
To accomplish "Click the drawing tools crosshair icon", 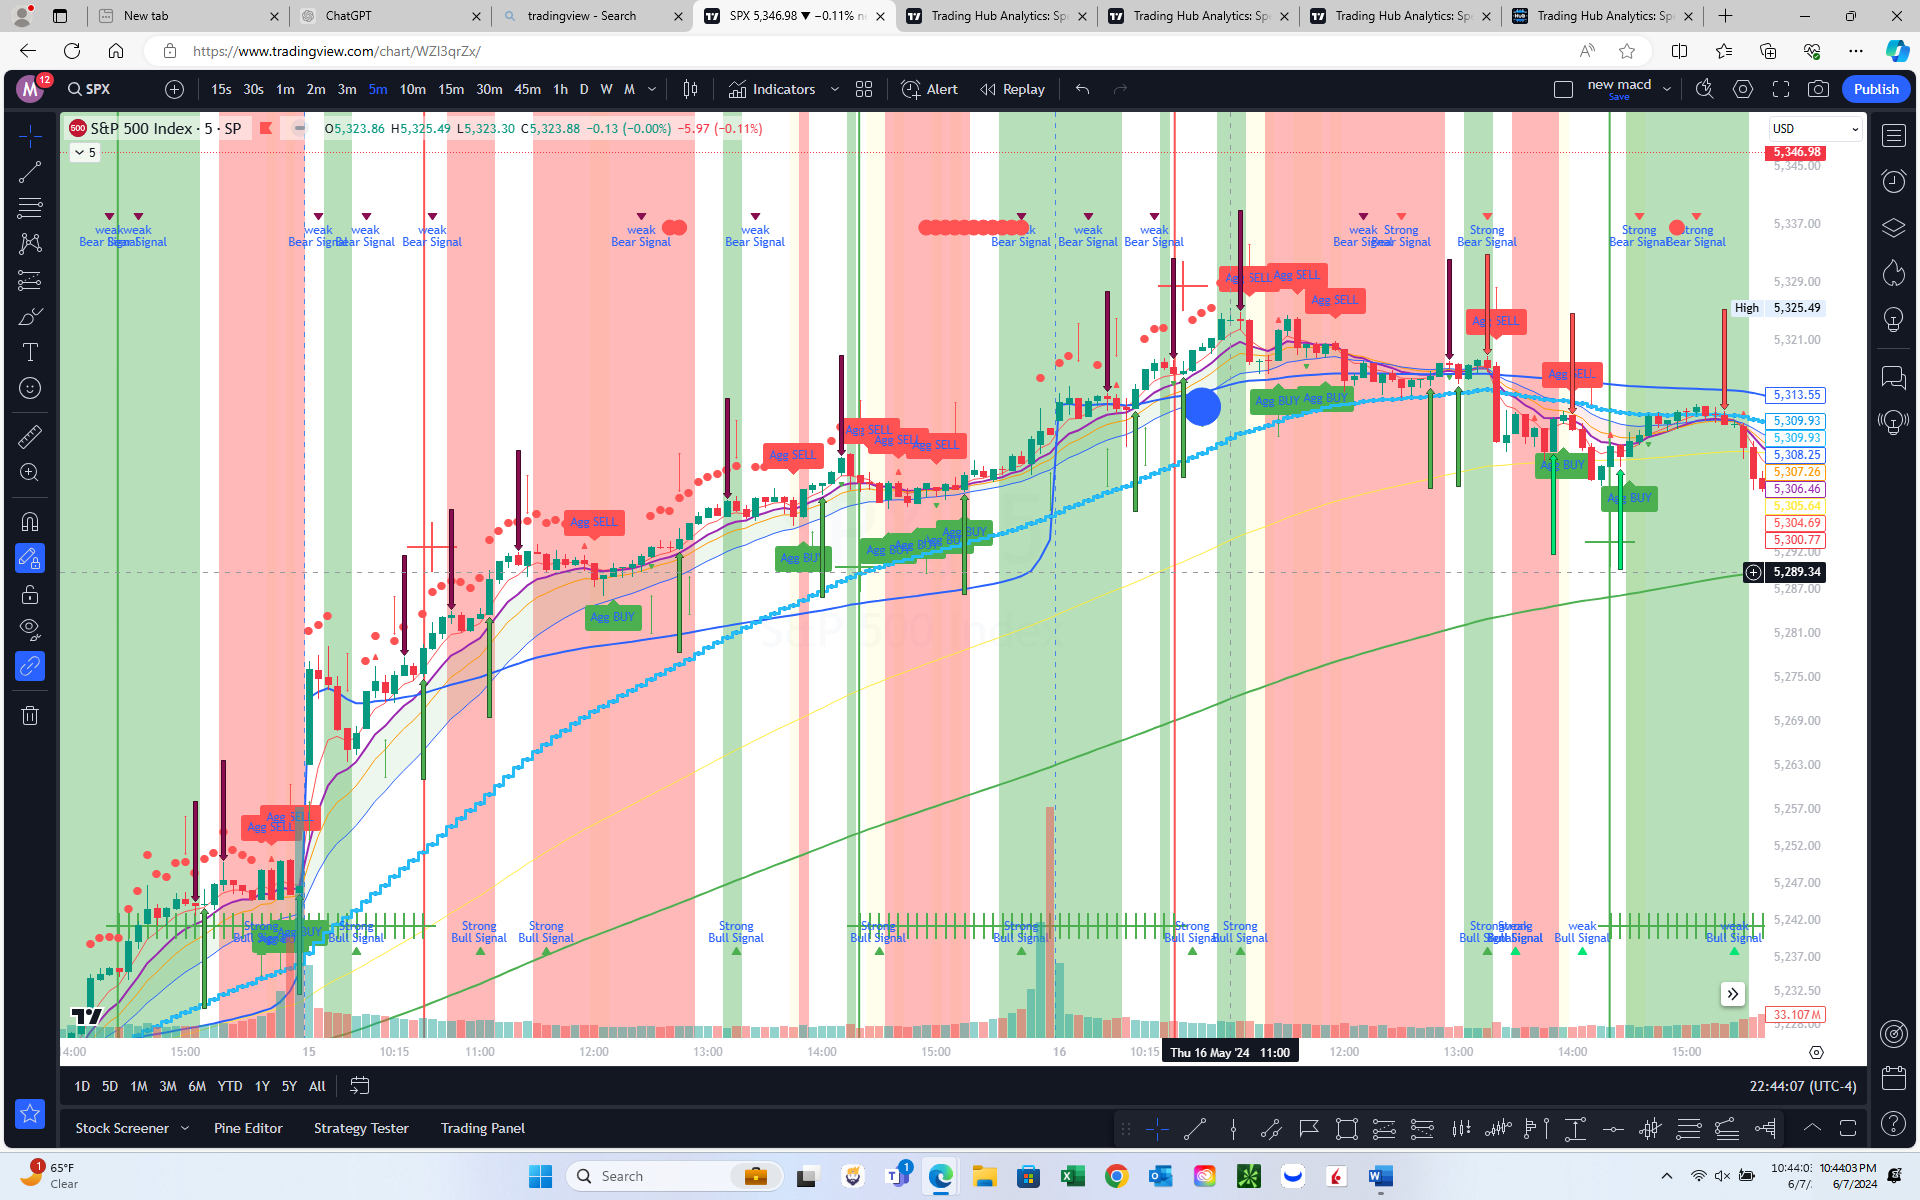I will point(28,135).
